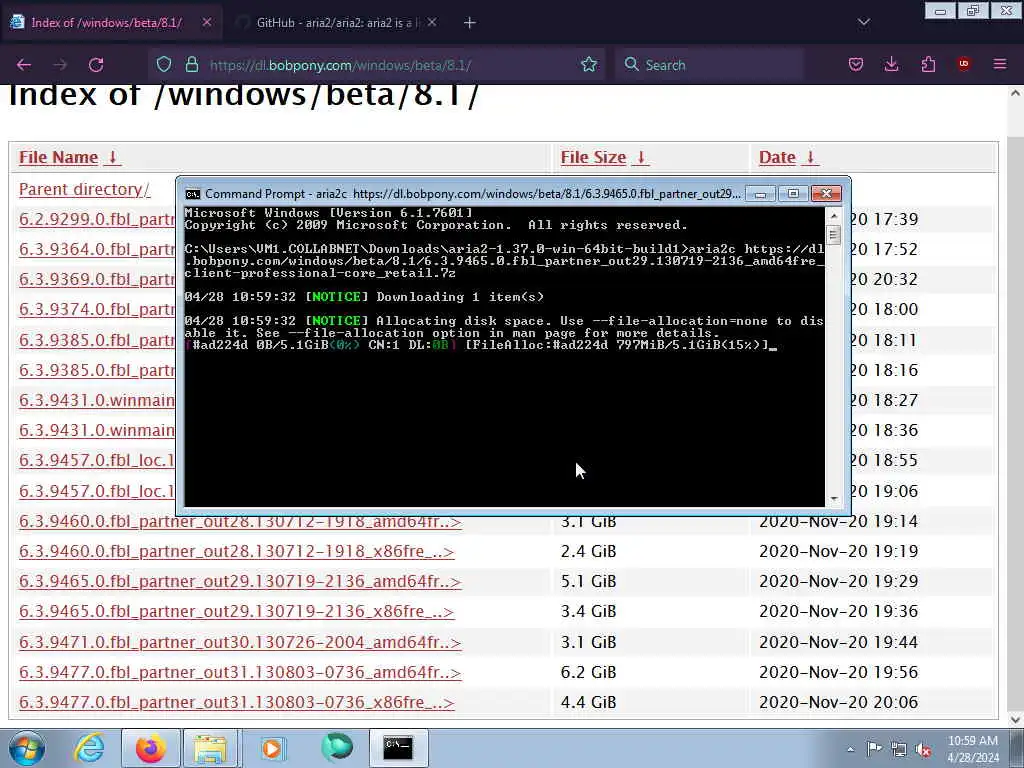Bookmark this page with the star icon
The width and height of the screenshot is (1024, 768).
click(x=588, y=64)
